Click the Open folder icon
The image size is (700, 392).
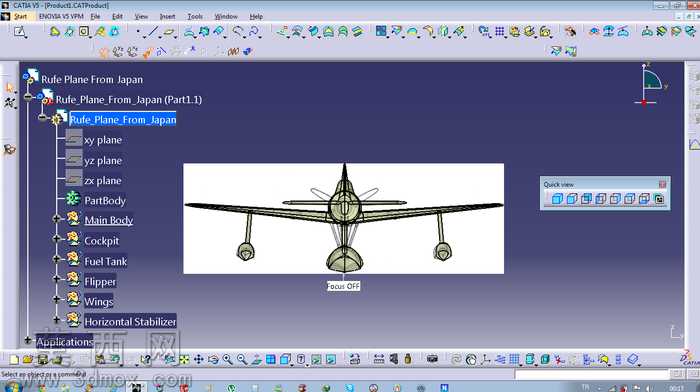[x=28, y=359]
